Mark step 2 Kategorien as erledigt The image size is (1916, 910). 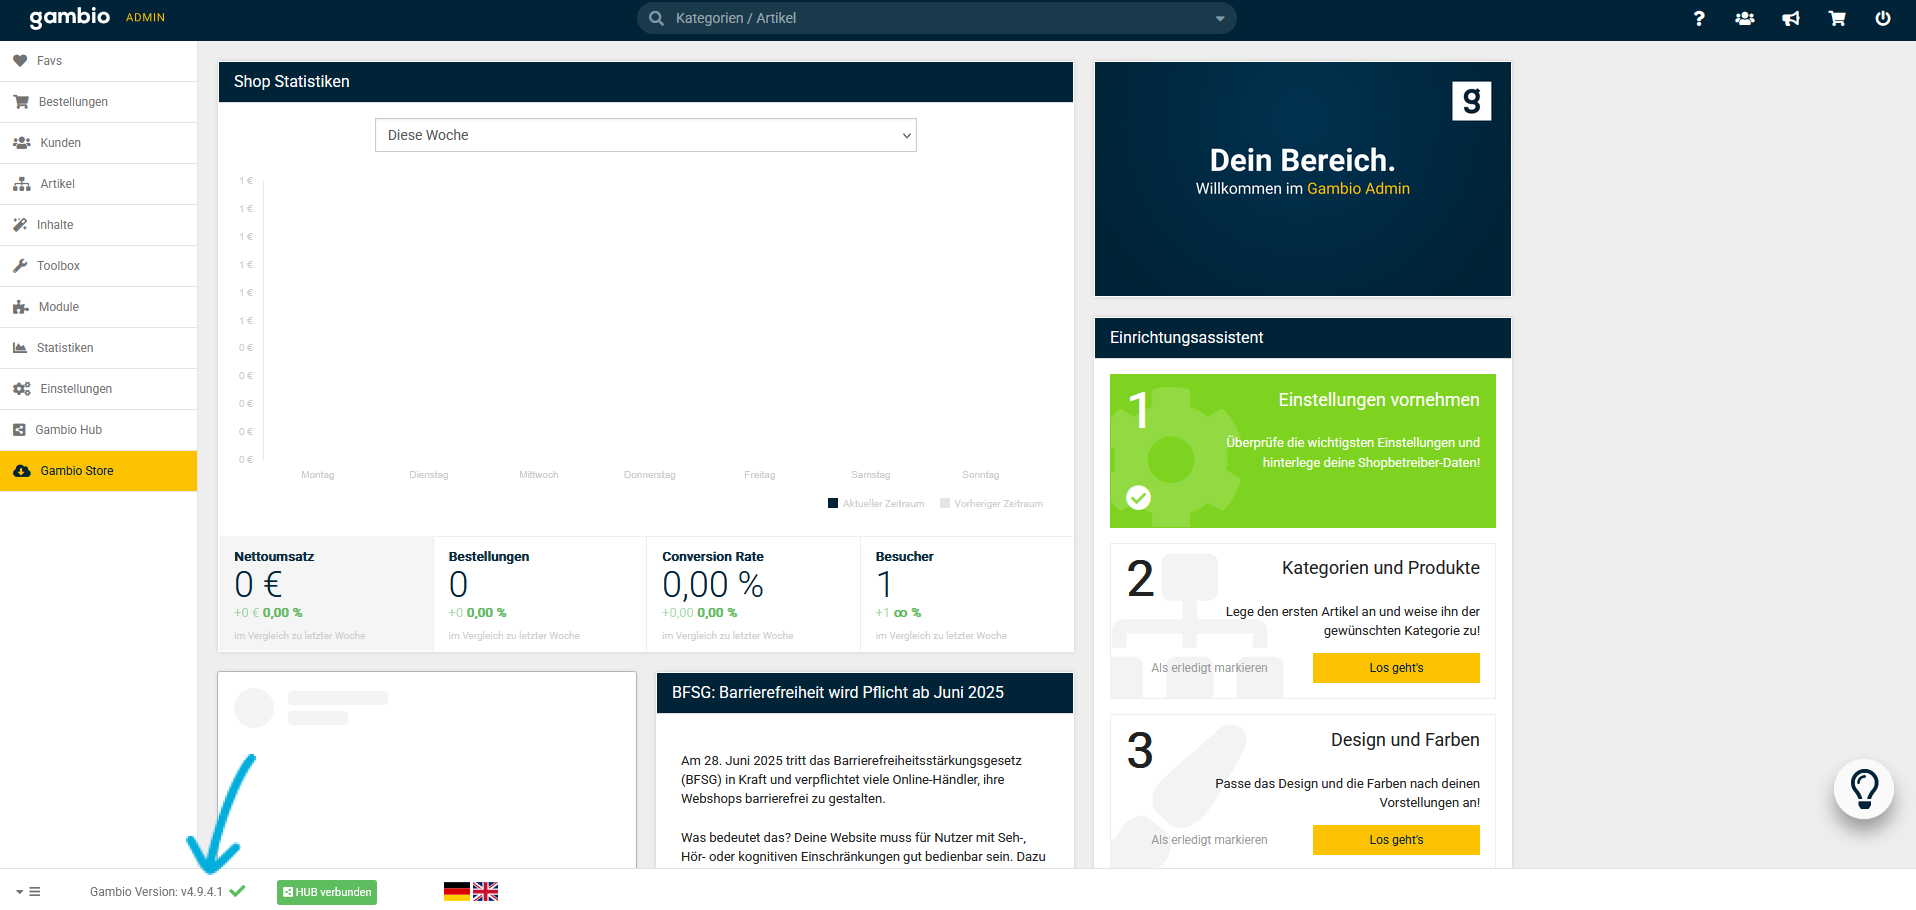pos(1208,668)
